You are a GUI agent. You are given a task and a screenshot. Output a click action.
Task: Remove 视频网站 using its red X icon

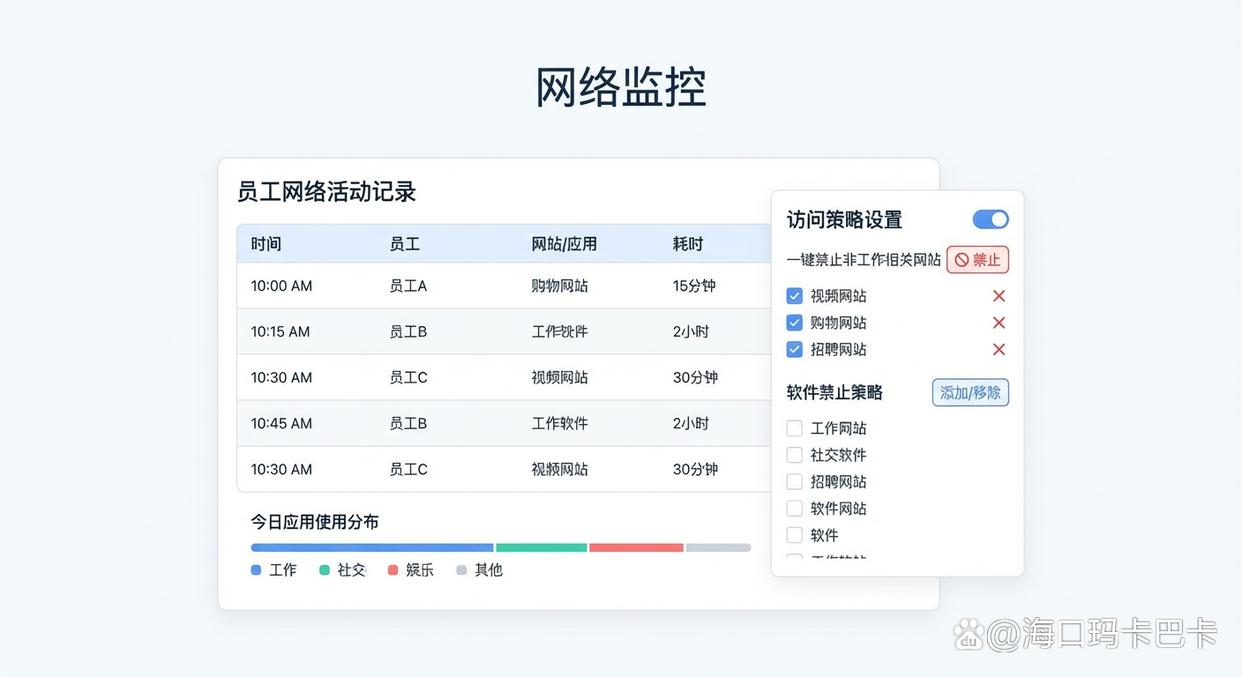coord(998,295)
